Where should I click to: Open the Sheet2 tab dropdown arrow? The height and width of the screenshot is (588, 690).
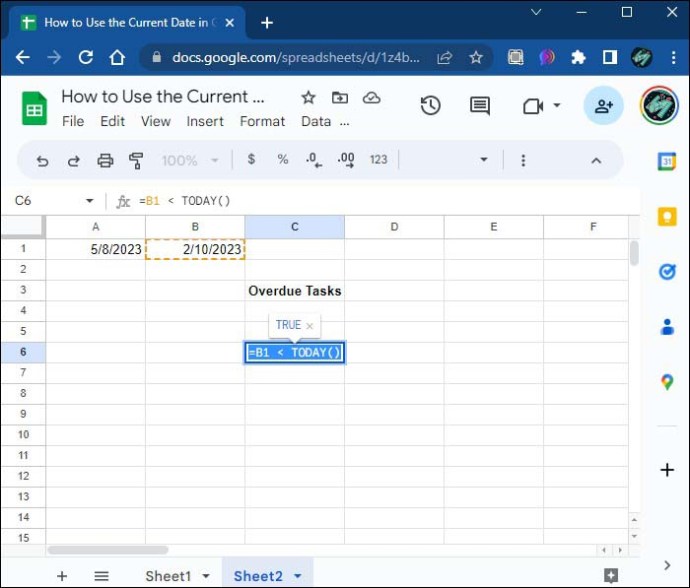(x=298, y=576)
